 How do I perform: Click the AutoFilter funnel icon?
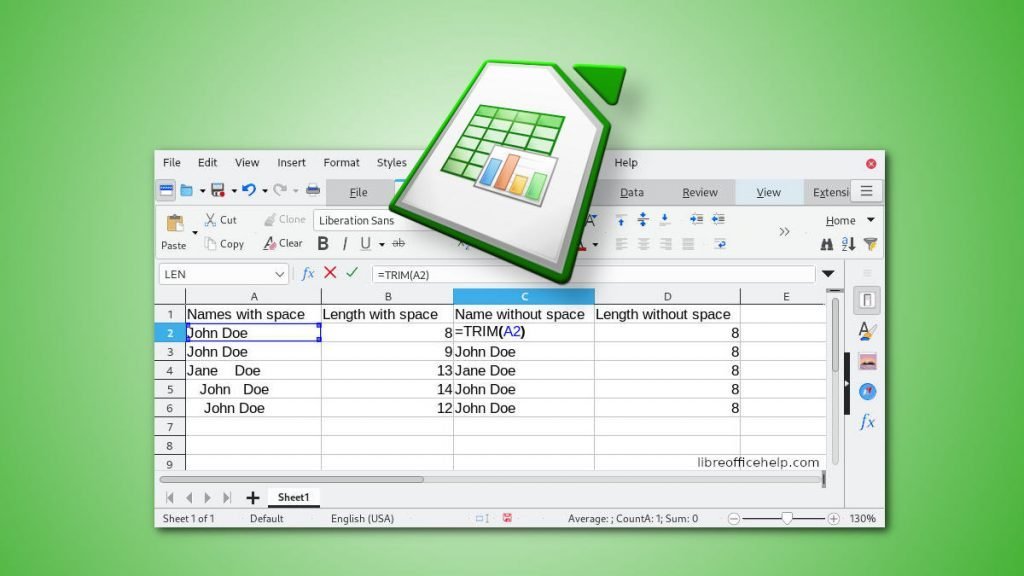tap(871, 244)
